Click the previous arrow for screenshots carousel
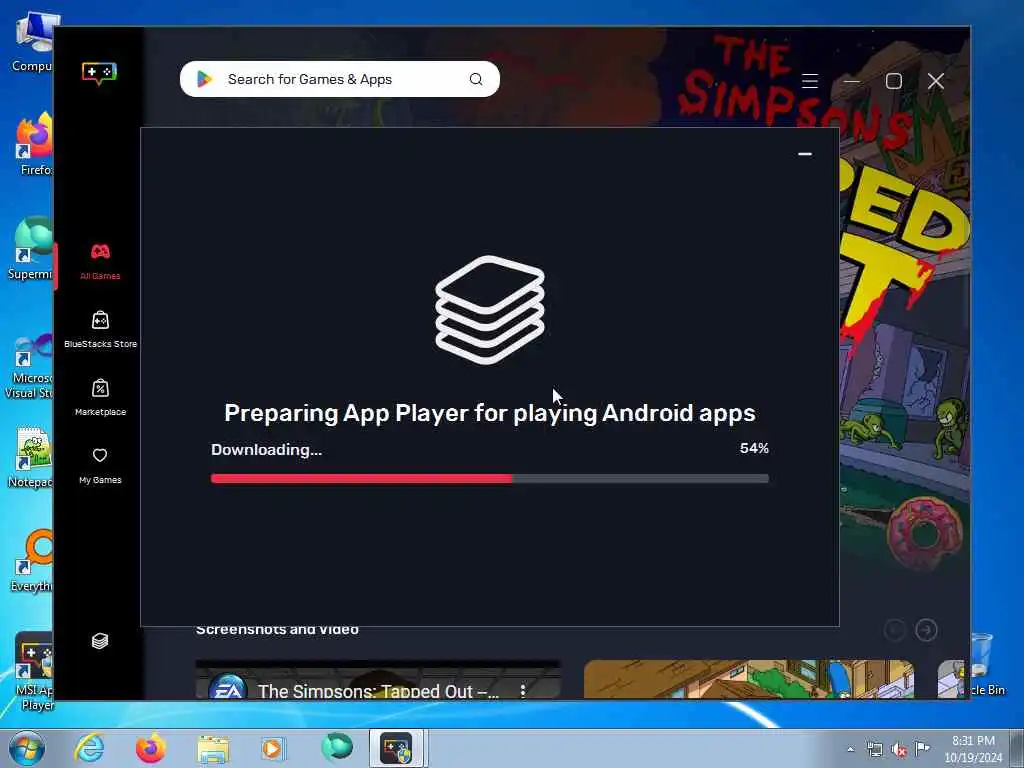 pyautogui.click(x=895, y=630)
